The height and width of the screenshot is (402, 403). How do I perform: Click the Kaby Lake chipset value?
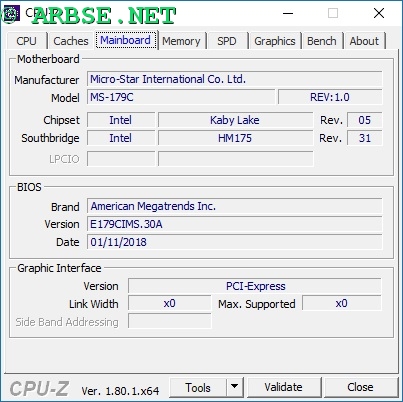235,120
